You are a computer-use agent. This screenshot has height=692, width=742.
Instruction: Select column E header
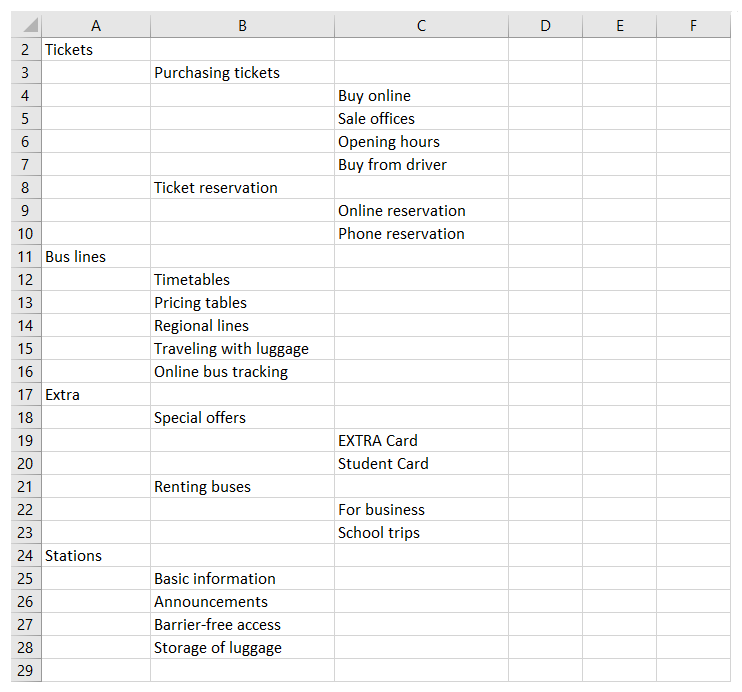[x=619, y=25]
